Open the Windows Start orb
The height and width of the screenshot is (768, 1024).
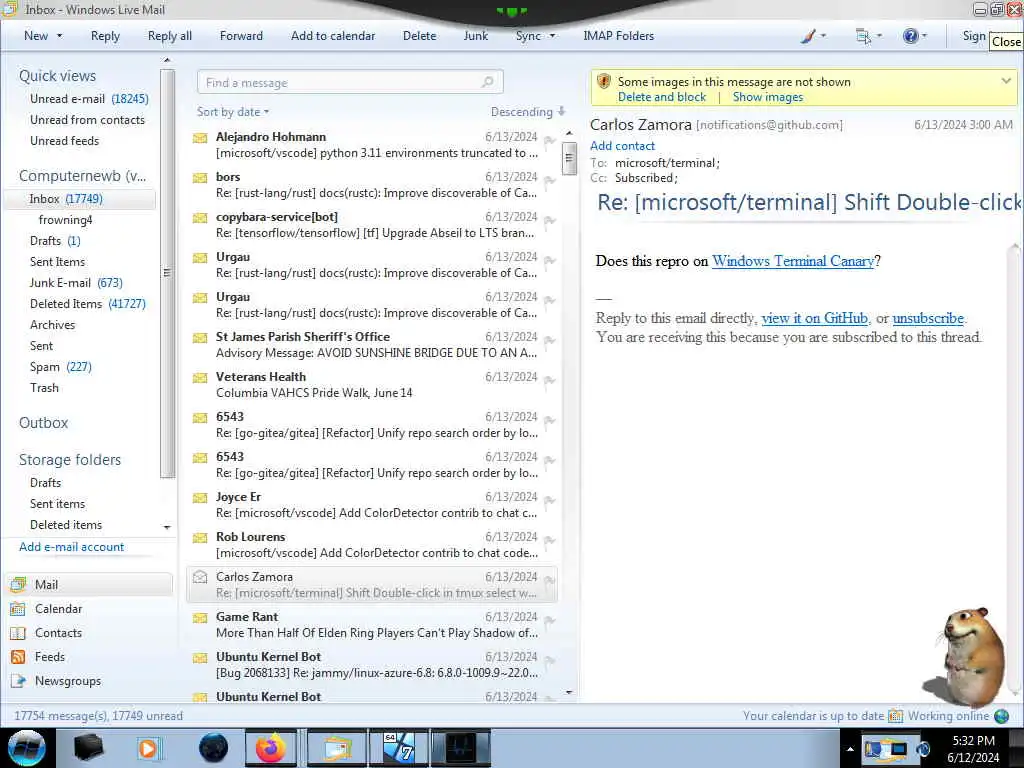point(27,748)
